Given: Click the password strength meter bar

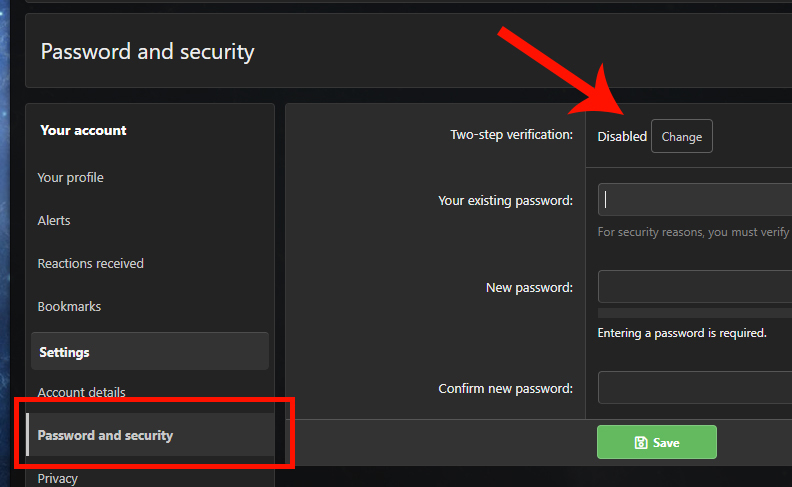Looking at the screenshot, I should pos(695,313).
